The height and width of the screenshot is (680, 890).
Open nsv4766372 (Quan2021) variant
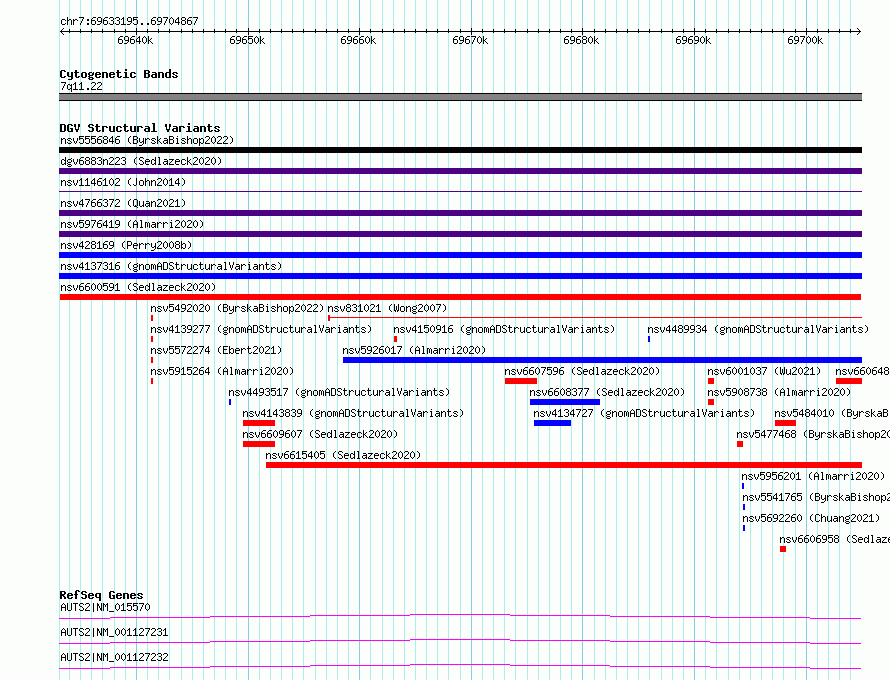coord(123,203)
